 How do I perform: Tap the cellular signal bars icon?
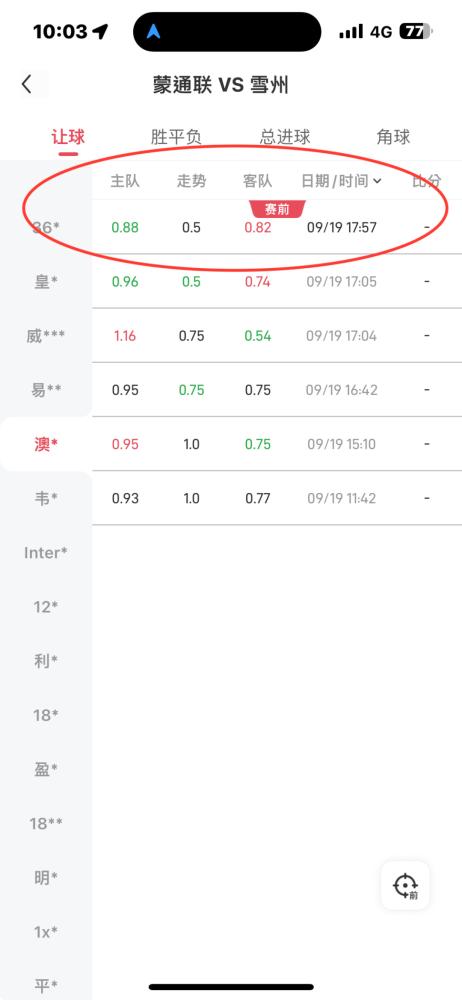tap(351, 31)
